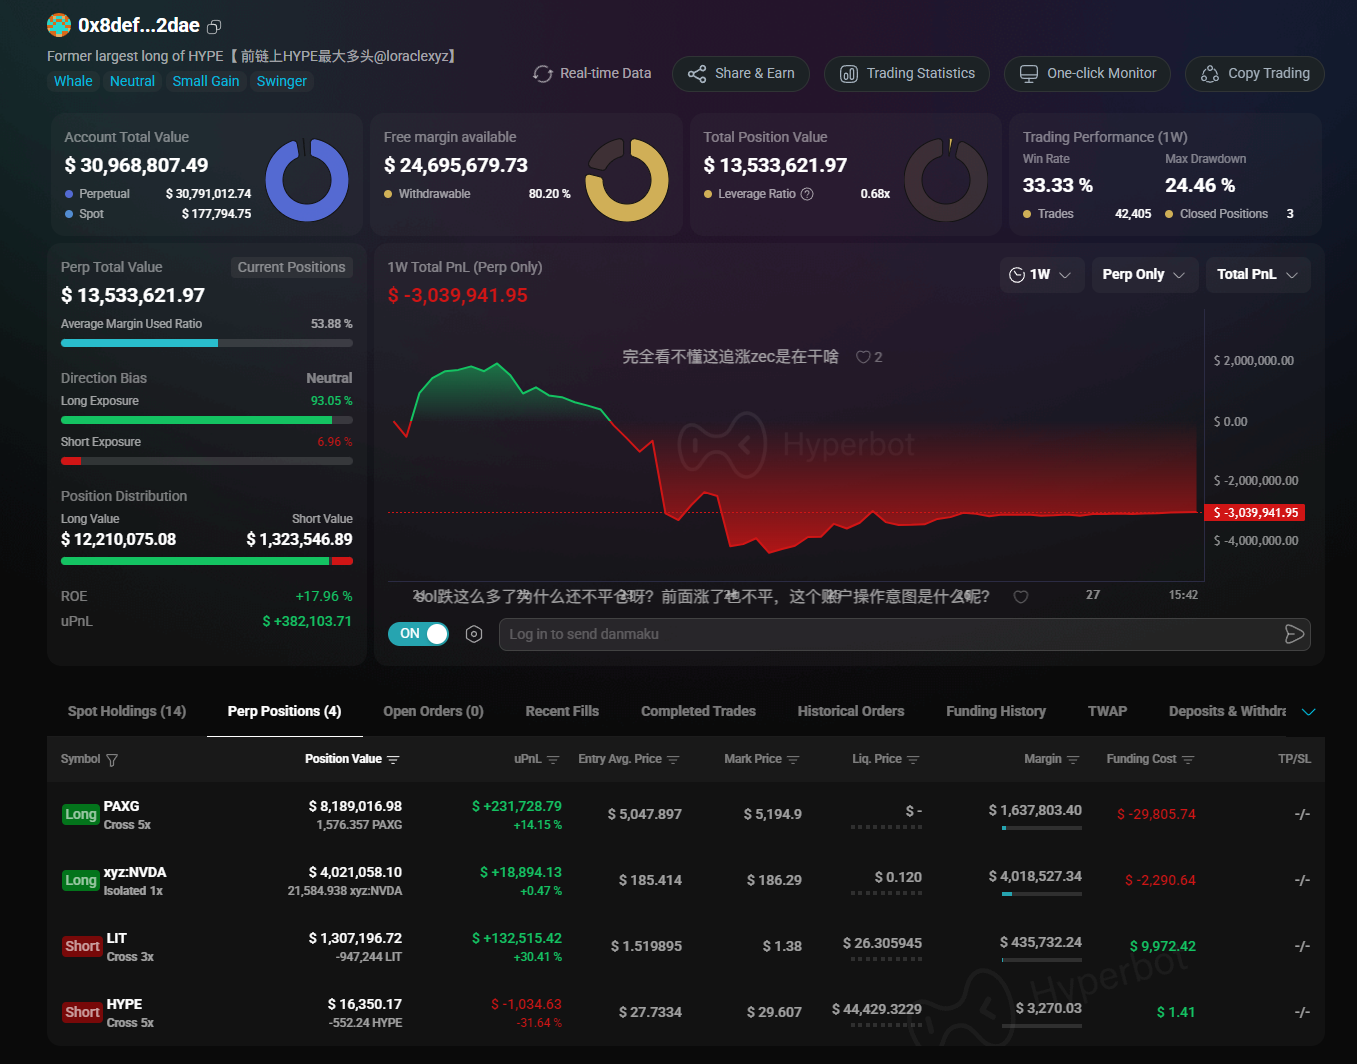Image resolution: width=1357 pixels, height=1064 pixels.
Task: Click the Average Margin Used Ratio bar
Action: (x=206, y=343)
